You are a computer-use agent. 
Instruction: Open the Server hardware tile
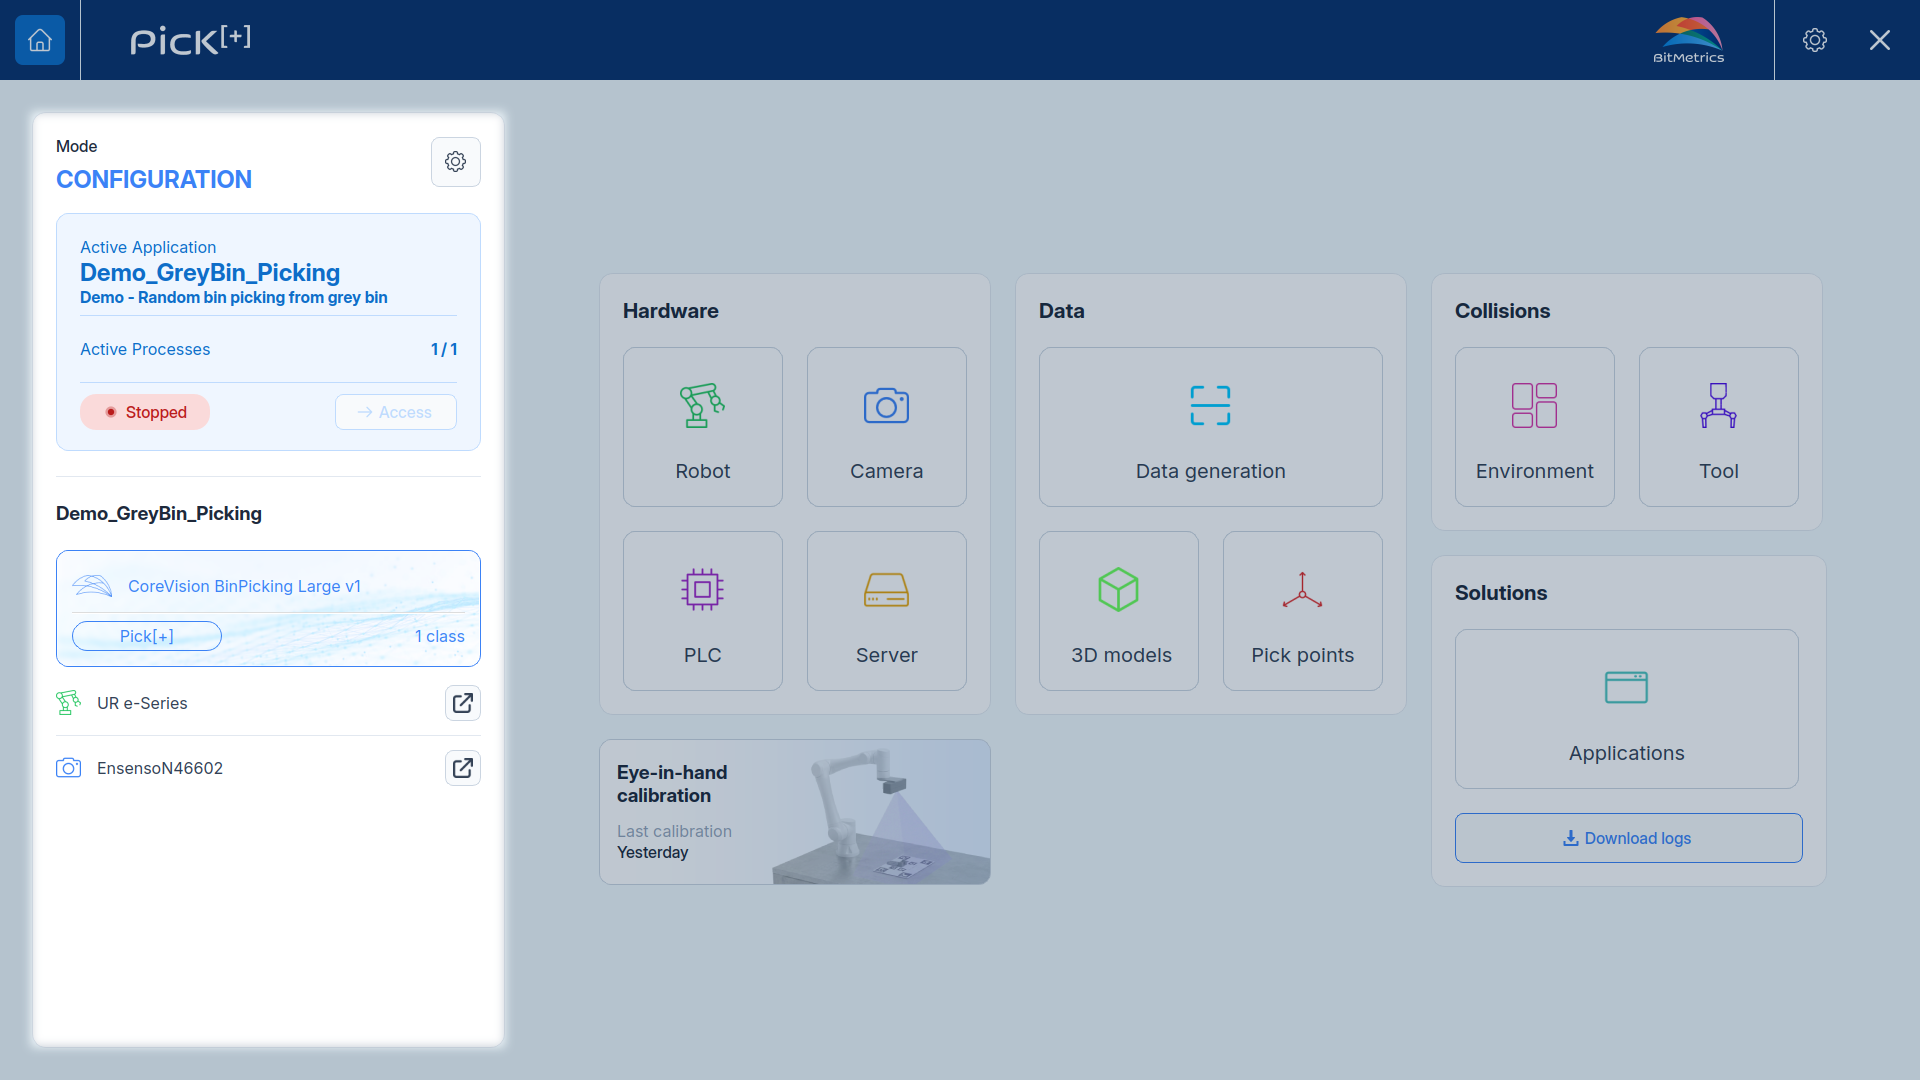pos(886,611)
